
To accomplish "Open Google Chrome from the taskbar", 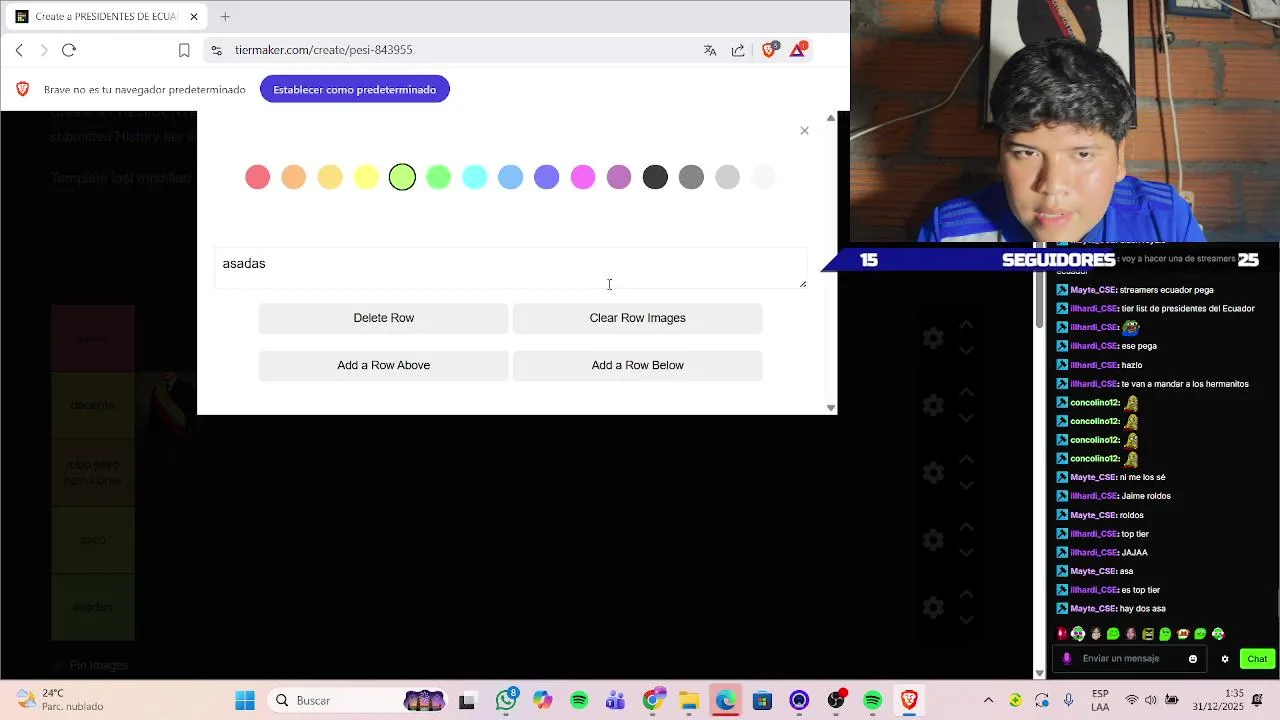I will 653,700.
